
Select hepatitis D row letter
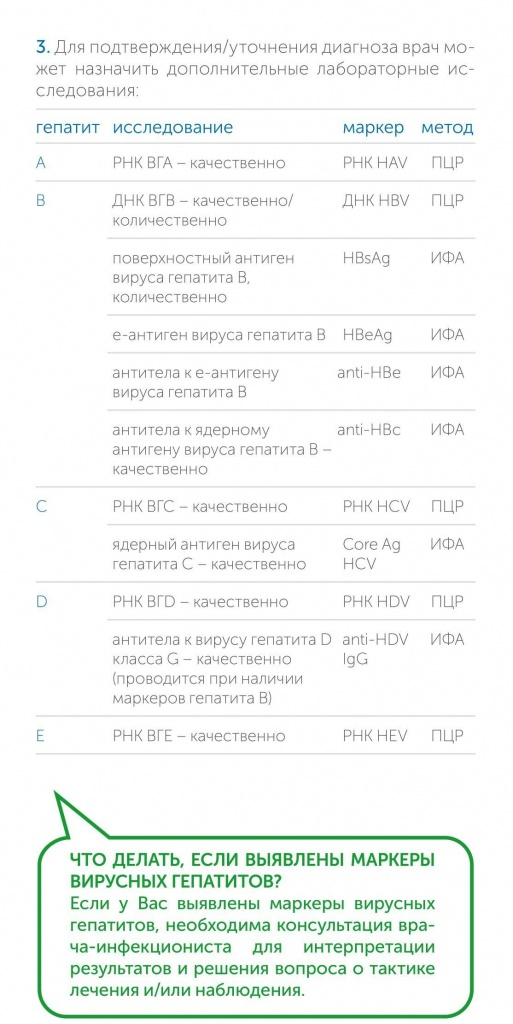click(41, 601)
